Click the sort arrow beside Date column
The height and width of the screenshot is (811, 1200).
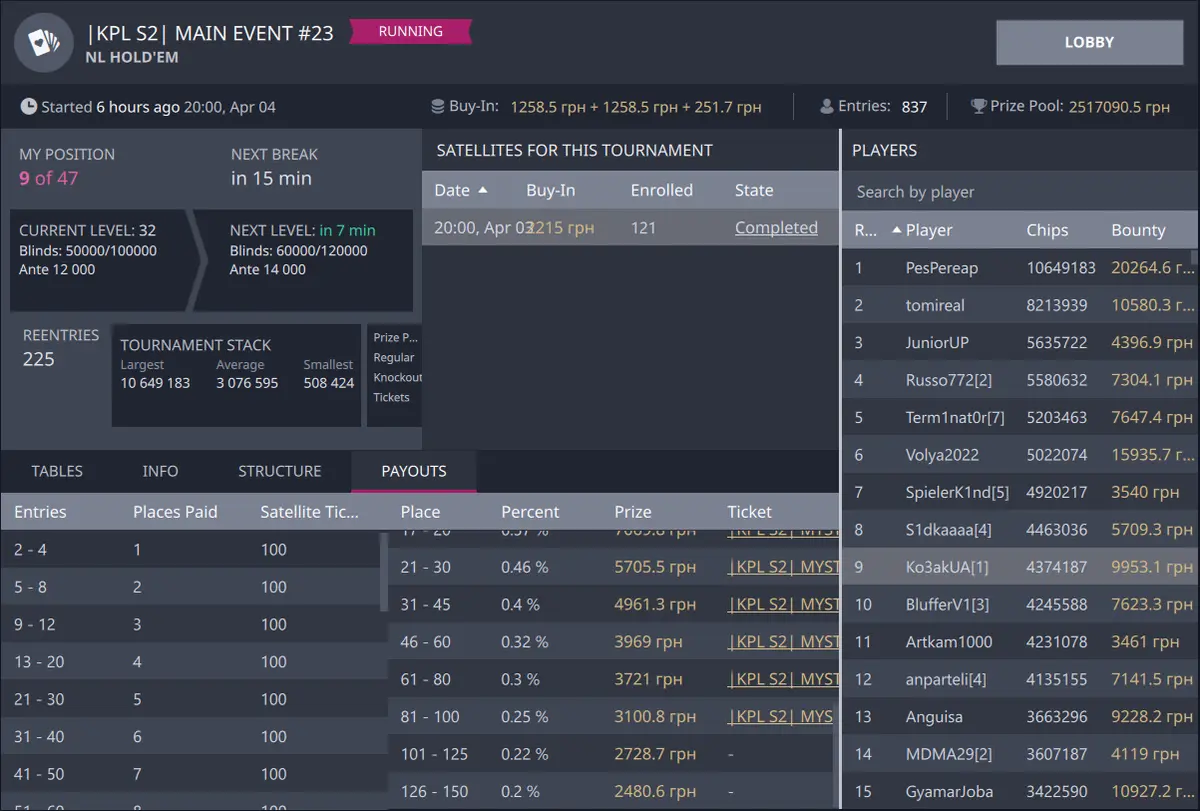click(x=483, y=190)
